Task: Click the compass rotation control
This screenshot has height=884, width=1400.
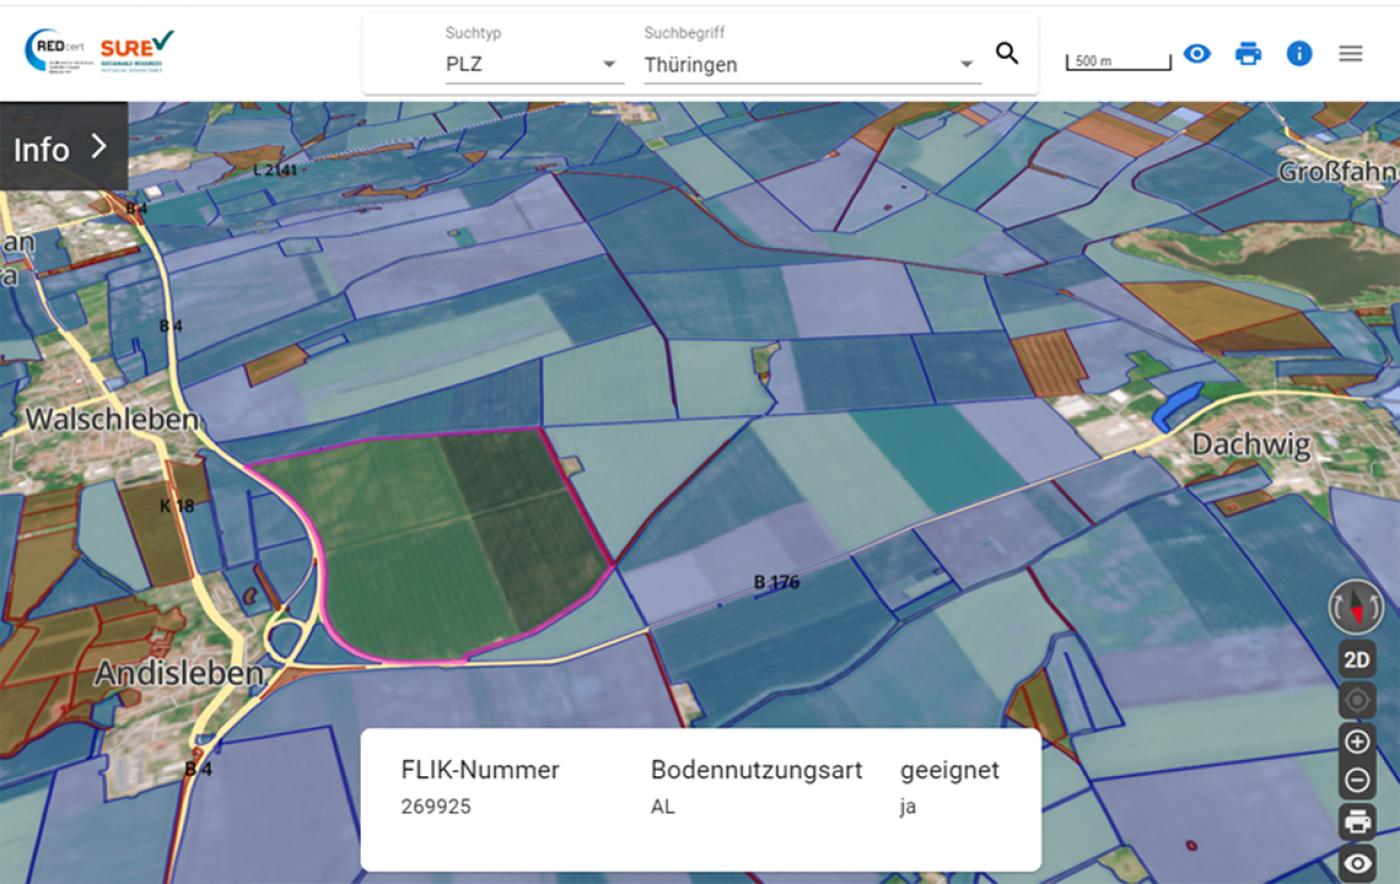Action: (1356, 606)
